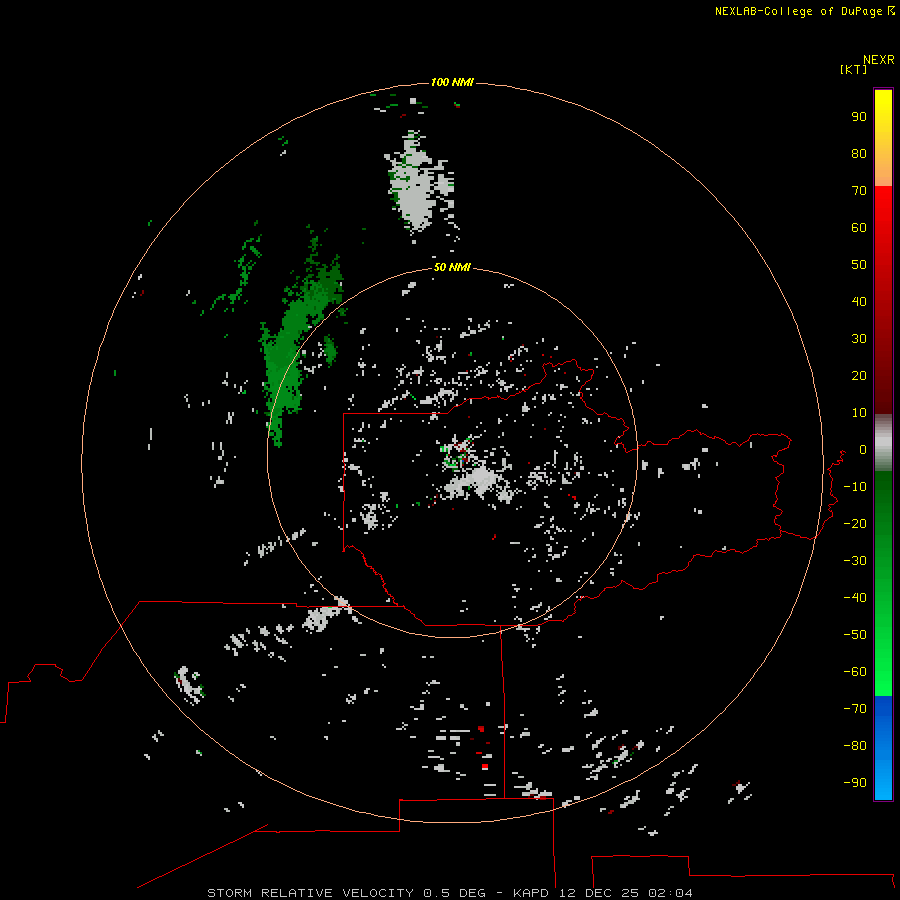Click the 60 value on velocity scale
Image resolution: width=900 pixels, height=900 pixels.
tap(859, 227)
